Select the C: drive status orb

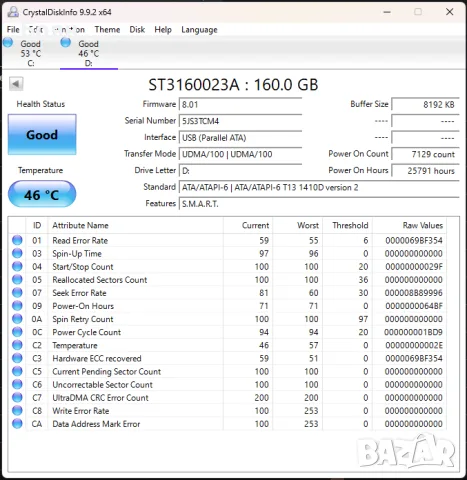8,42
